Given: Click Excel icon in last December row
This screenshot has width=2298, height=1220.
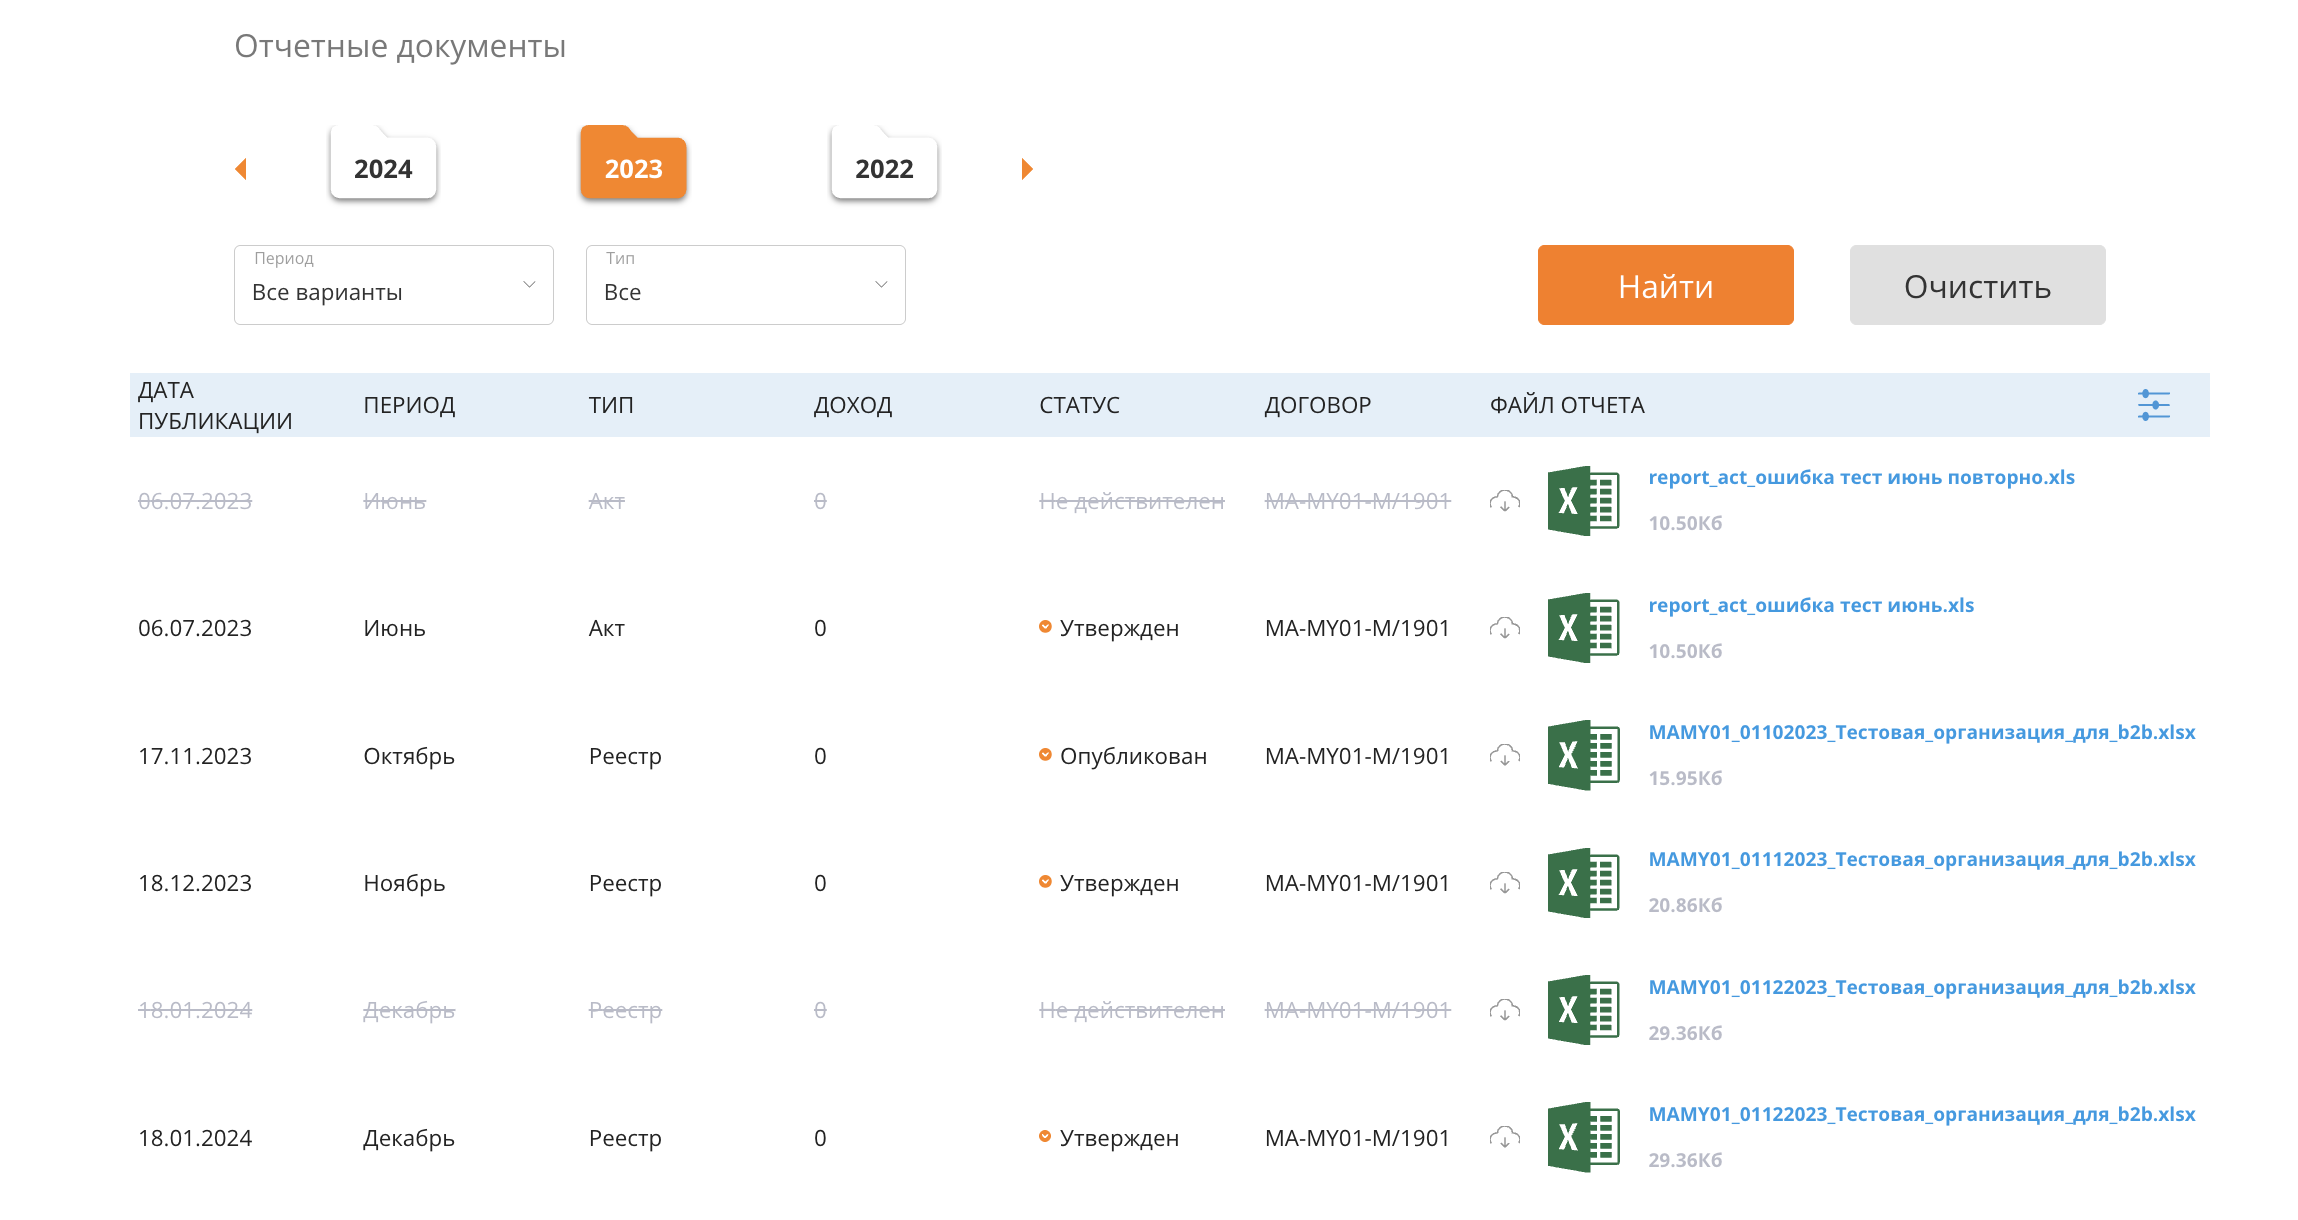Looking at the screenshot, I should [x=1583, y=1137].
